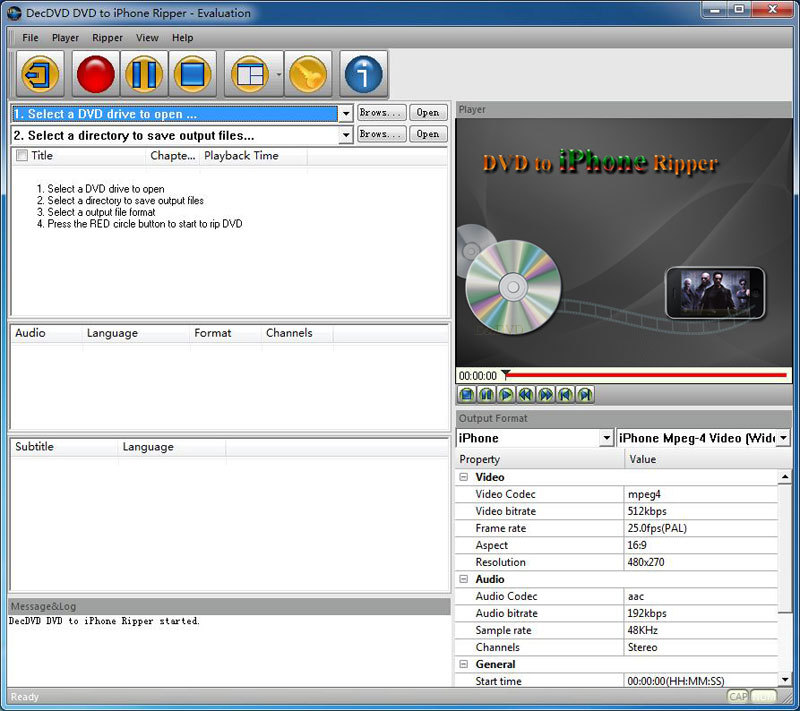Start ripping with the red circle button
This screenshot has height=711, width=800.
point(95,74)
